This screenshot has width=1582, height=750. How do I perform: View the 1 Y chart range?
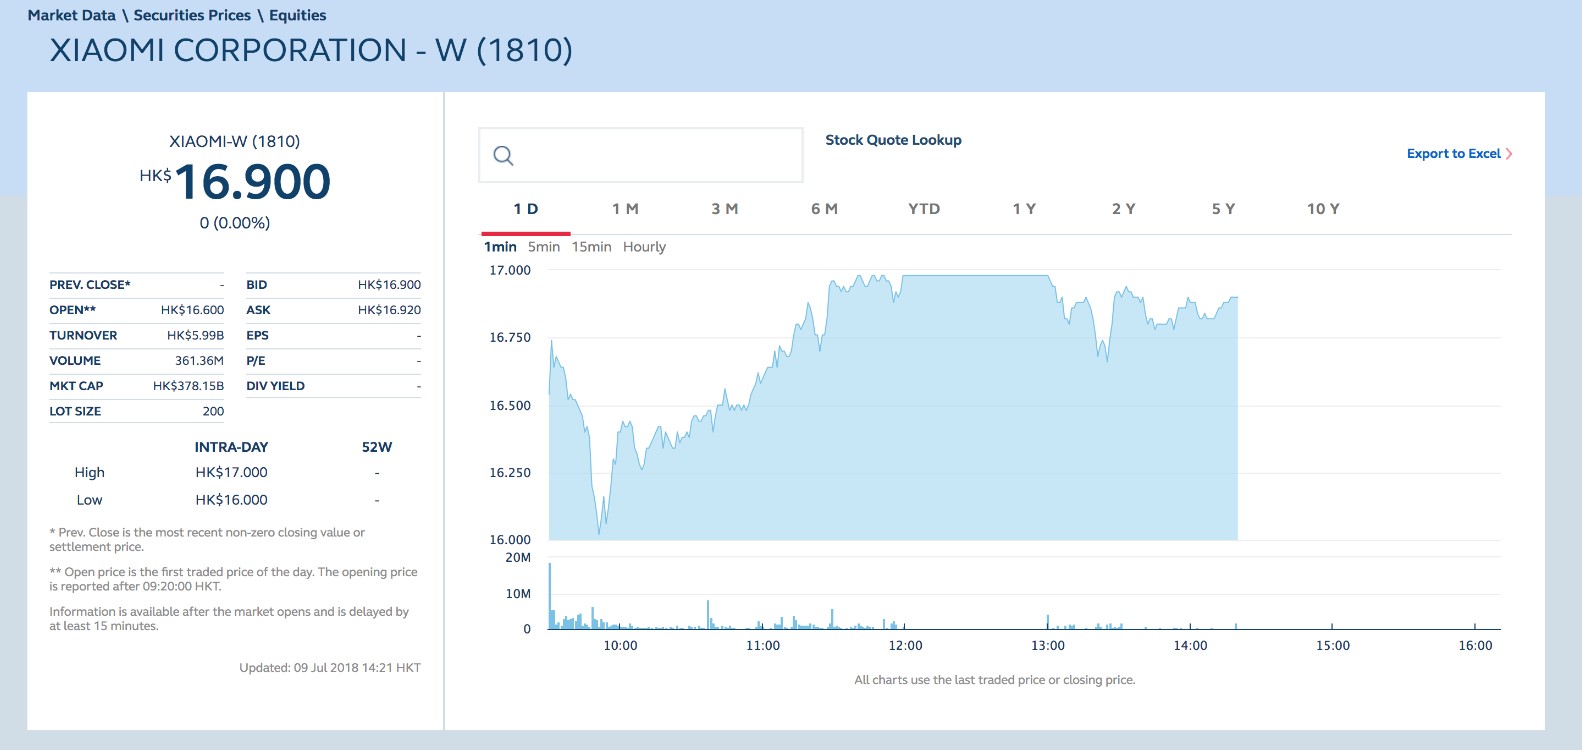(x=1024, y=209)
